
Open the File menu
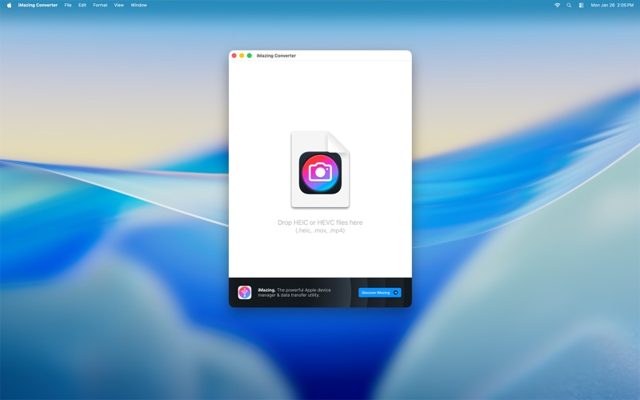click(68, 5)
